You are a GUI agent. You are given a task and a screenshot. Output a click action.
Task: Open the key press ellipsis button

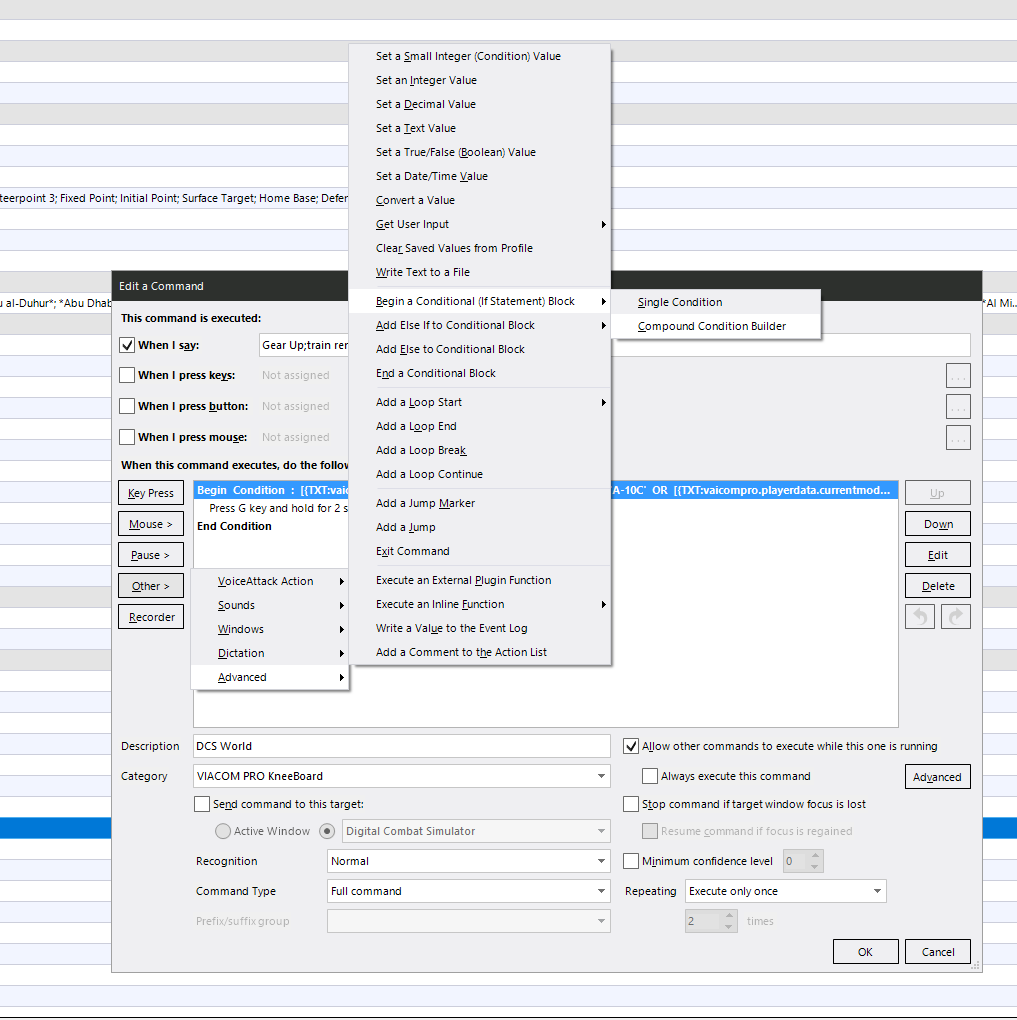pyautogui.click(x=958, y=375)
